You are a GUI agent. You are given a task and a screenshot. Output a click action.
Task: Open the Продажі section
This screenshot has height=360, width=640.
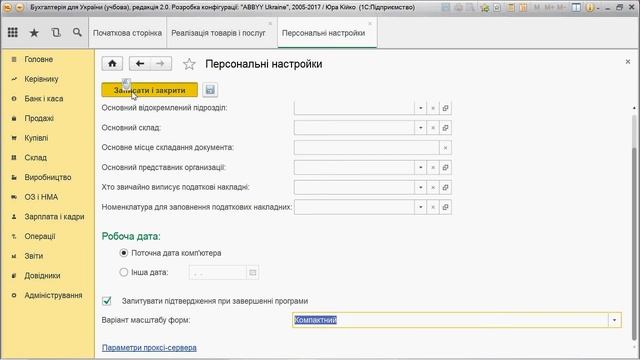pos(39,118)
